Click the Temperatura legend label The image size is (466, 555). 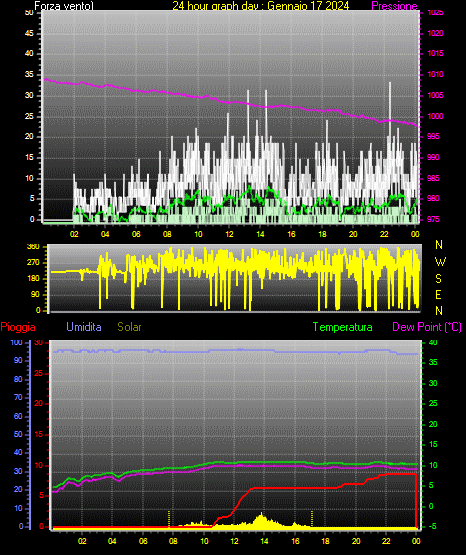(343, 327)
